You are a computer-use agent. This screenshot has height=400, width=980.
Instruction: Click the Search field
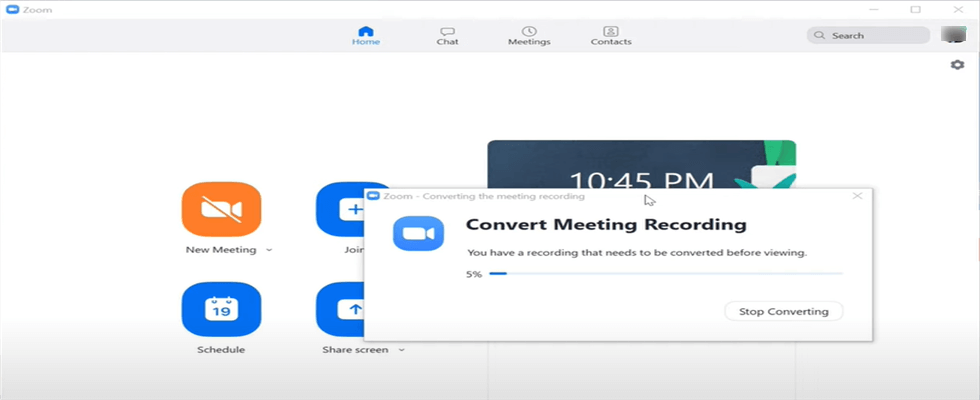[x=868, y=36]
